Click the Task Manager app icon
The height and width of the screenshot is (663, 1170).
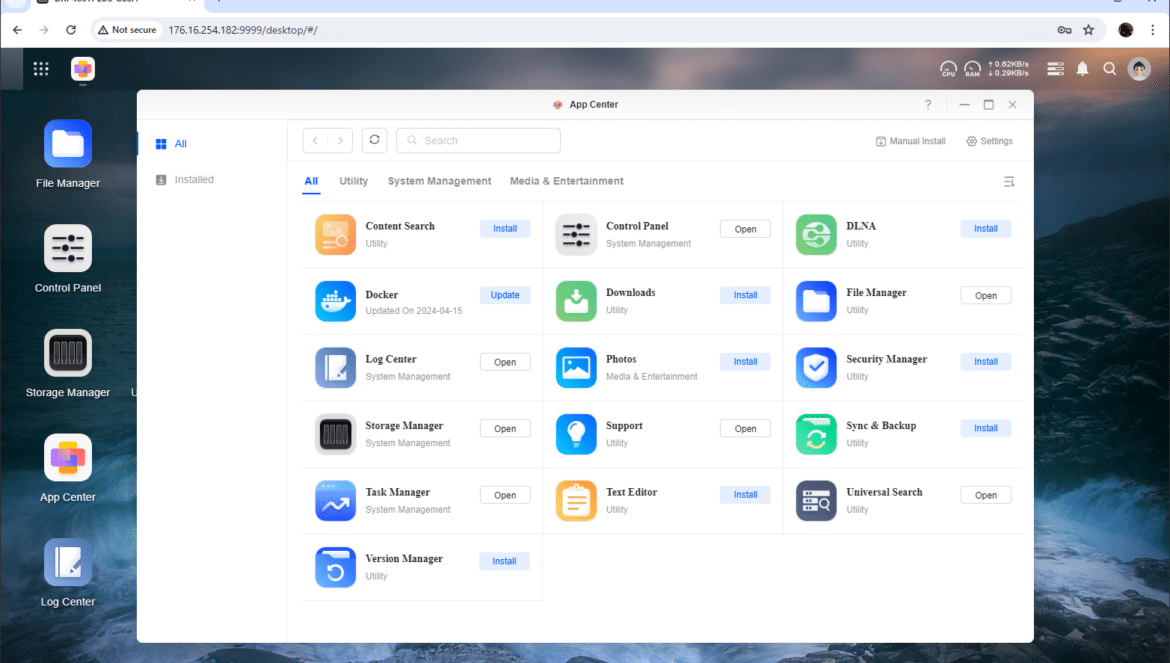pos(335,500)
